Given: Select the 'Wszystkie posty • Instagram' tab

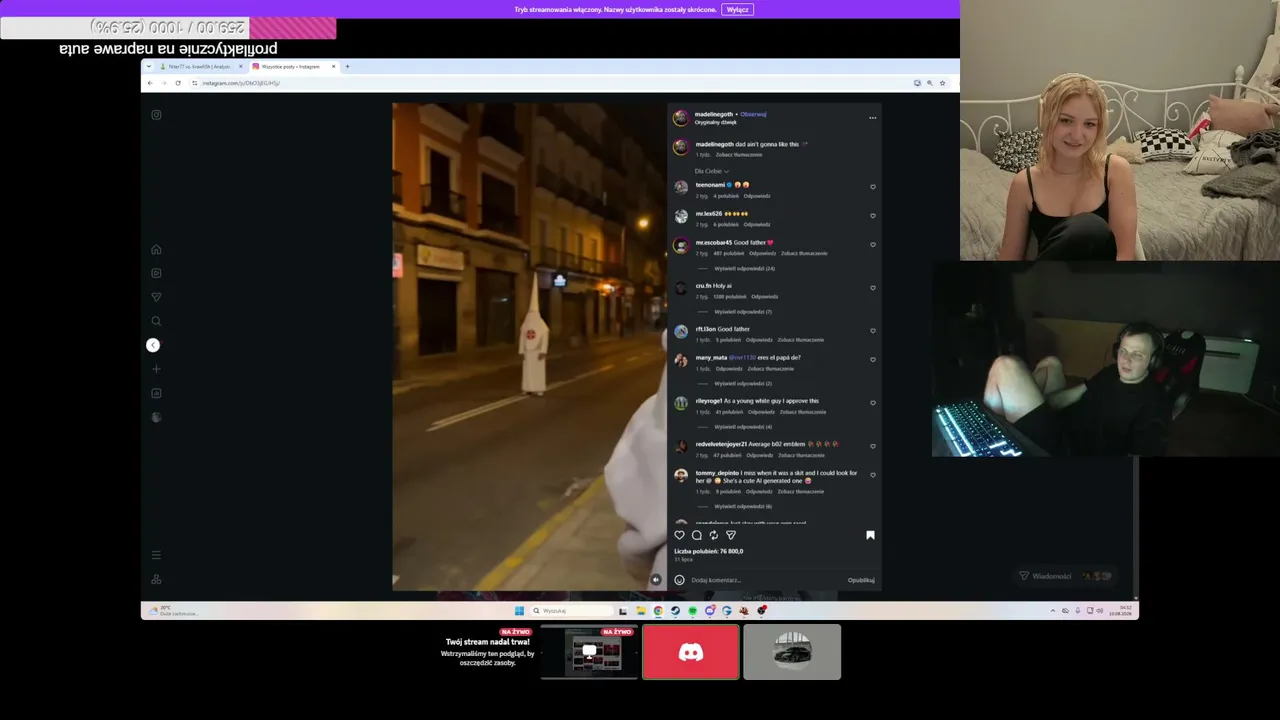Looking at the screenshot, I should click(x=294, y=66).
